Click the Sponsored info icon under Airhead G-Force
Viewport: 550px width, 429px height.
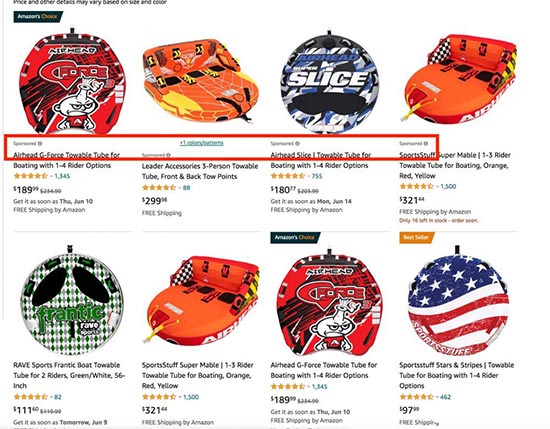pos(40,143)
